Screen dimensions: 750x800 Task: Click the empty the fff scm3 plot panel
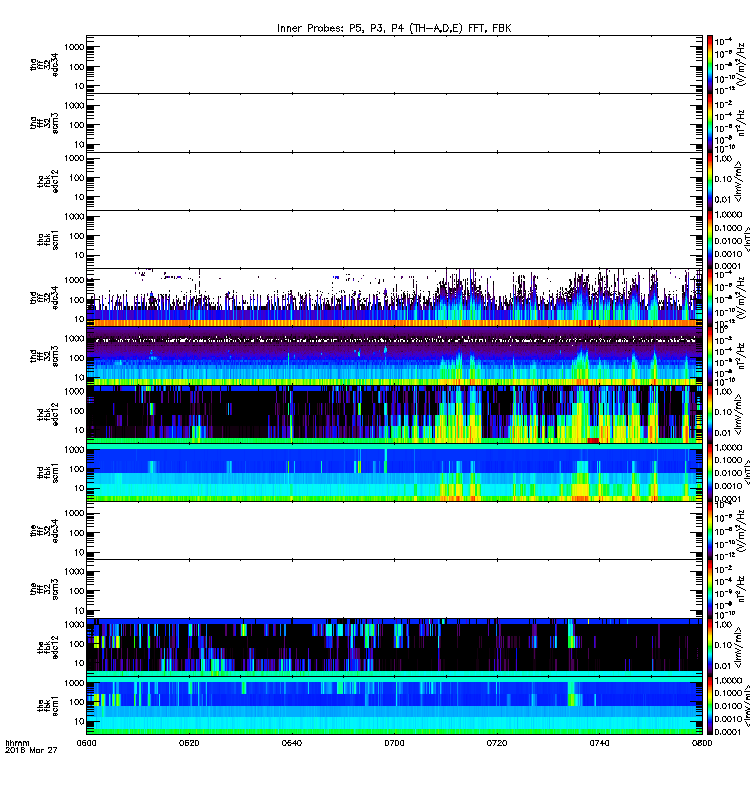point(394,589)
